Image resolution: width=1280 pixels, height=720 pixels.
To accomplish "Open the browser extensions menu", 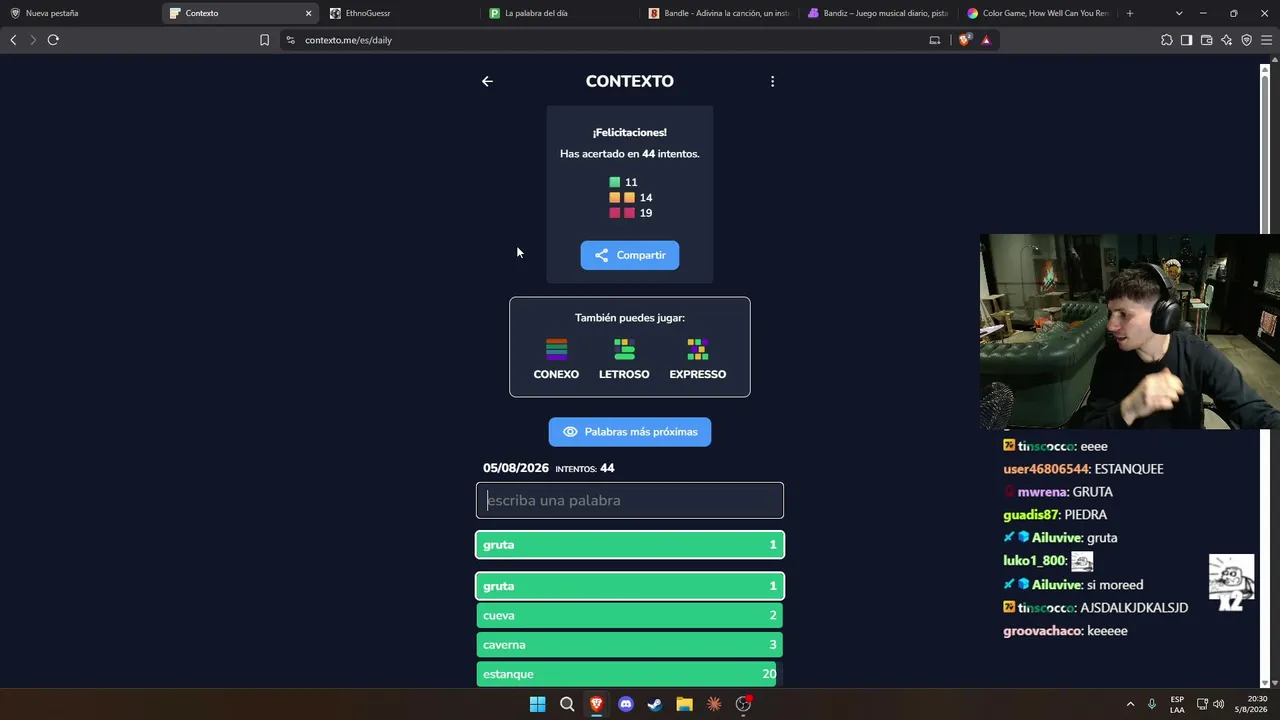I will point(1166,40).
